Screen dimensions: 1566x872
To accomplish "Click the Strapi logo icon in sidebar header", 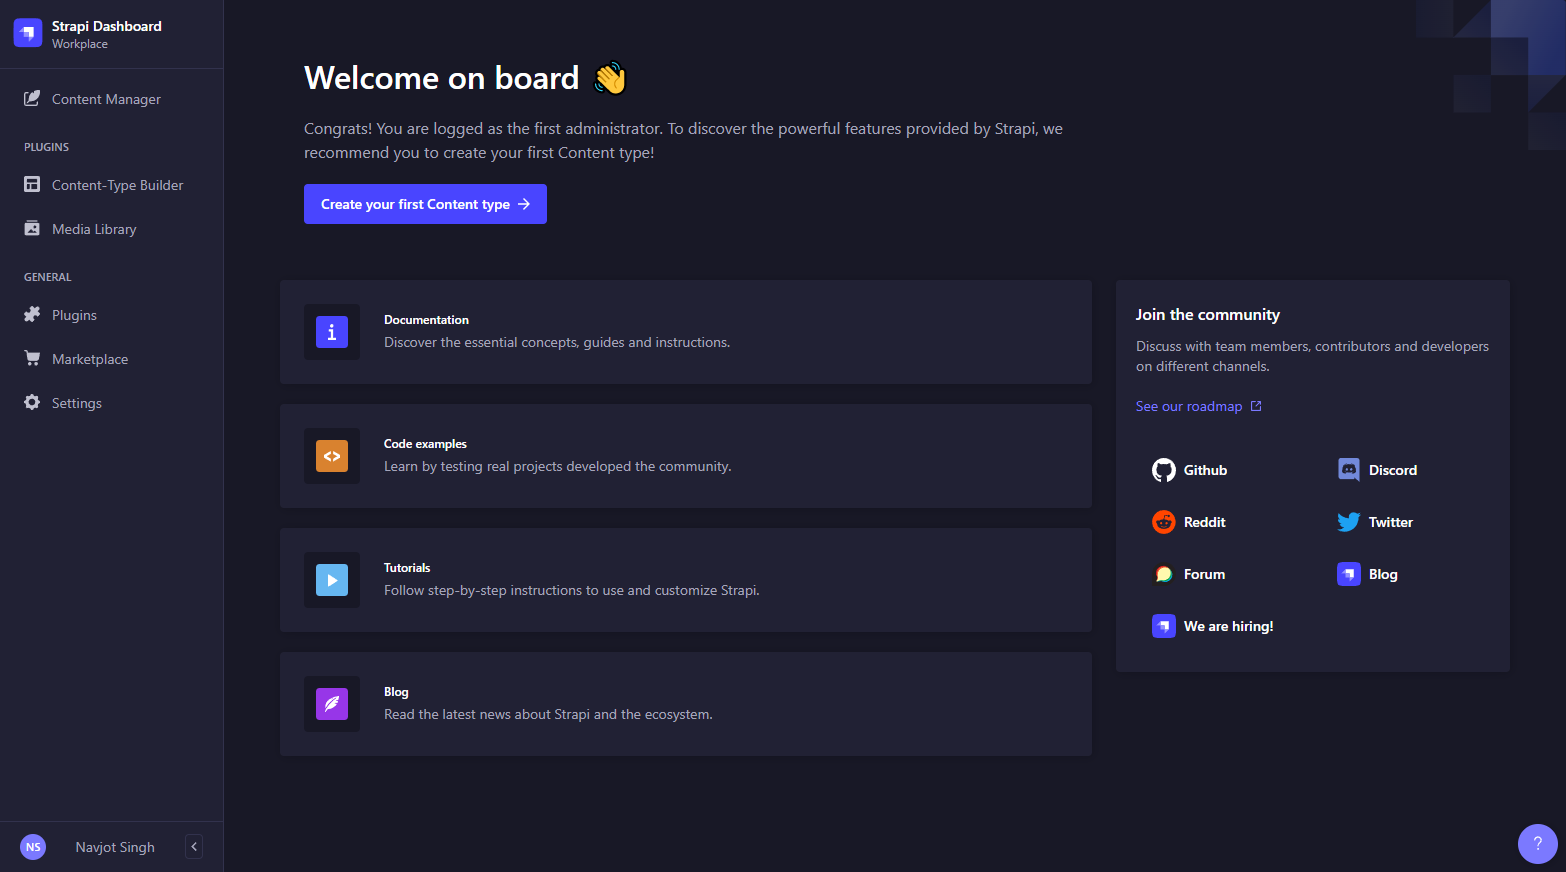I will [x=28, y=33].
